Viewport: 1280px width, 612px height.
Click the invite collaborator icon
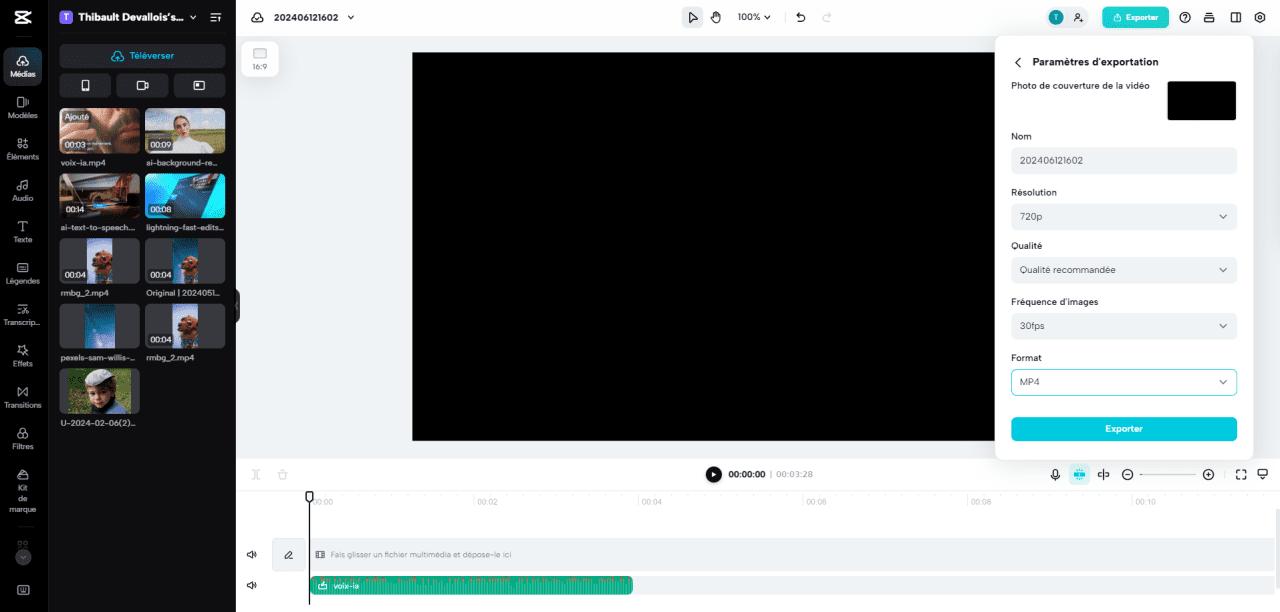1078,17
